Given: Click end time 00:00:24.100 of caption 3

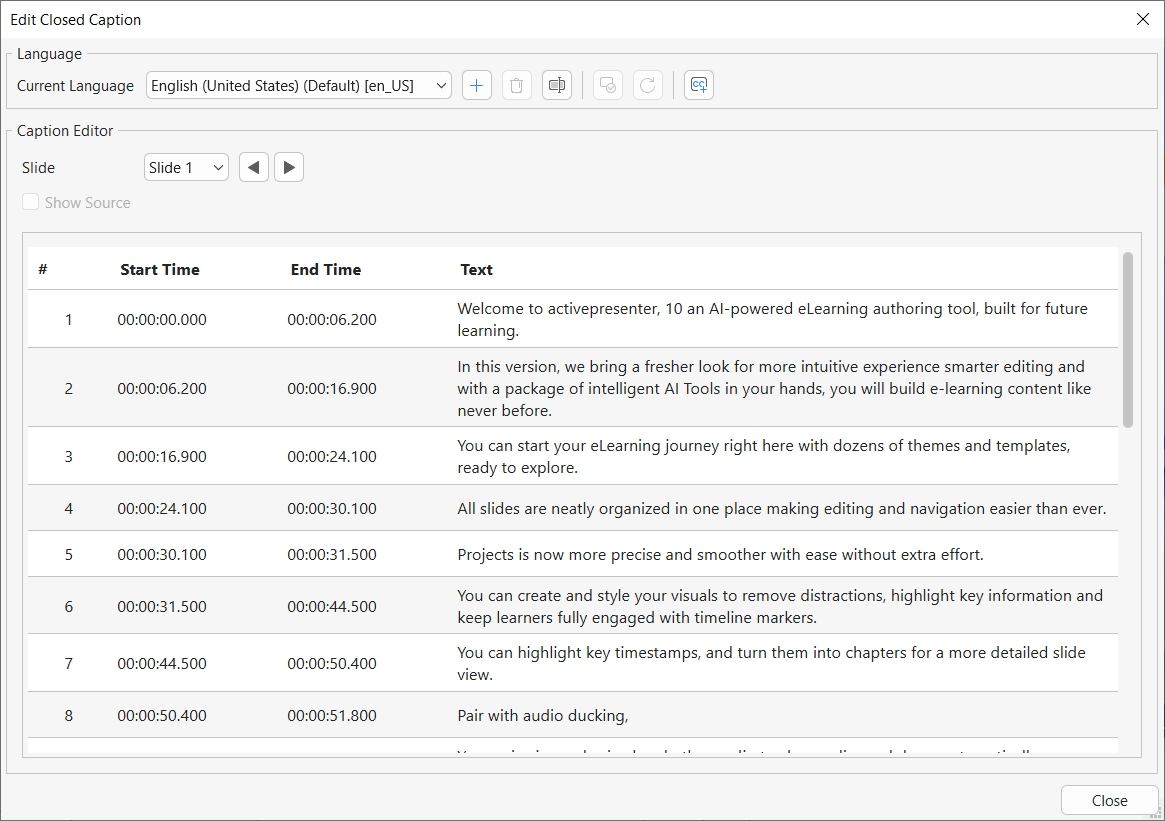Looking at the screenshot, I should pyautogui.click(x=332, y=456).
